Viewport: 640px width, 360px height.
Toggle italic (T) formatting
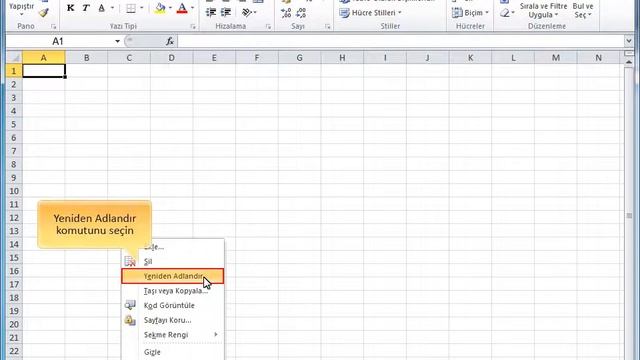tap(86, 8)
